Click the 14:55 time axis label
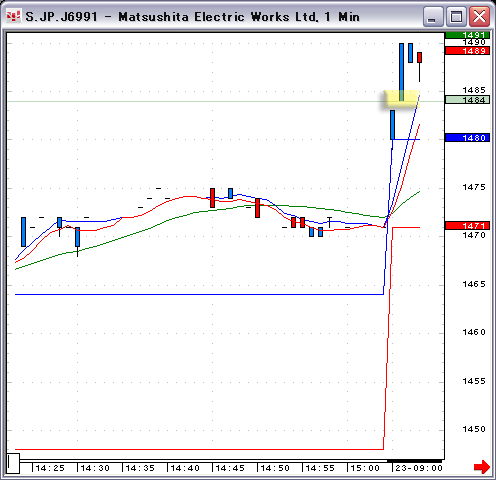Screen dimensions: 496x480 [320, 468]
